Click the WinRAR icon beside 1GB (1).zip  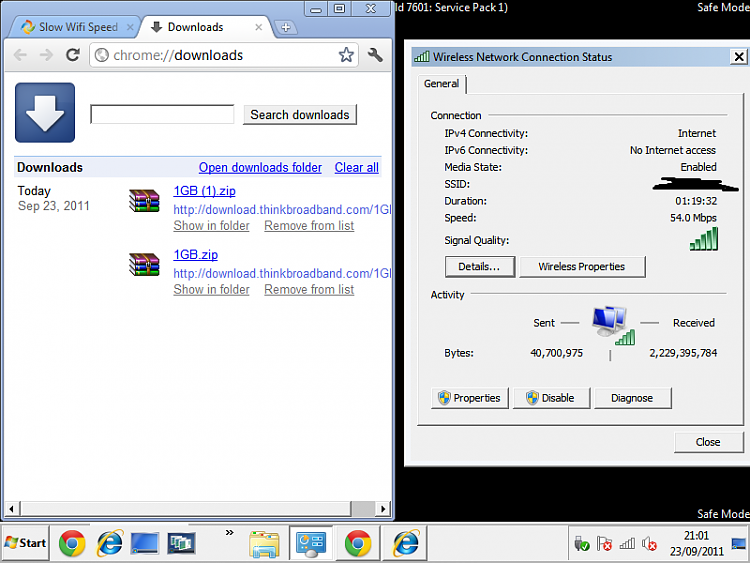coord(144,200)
